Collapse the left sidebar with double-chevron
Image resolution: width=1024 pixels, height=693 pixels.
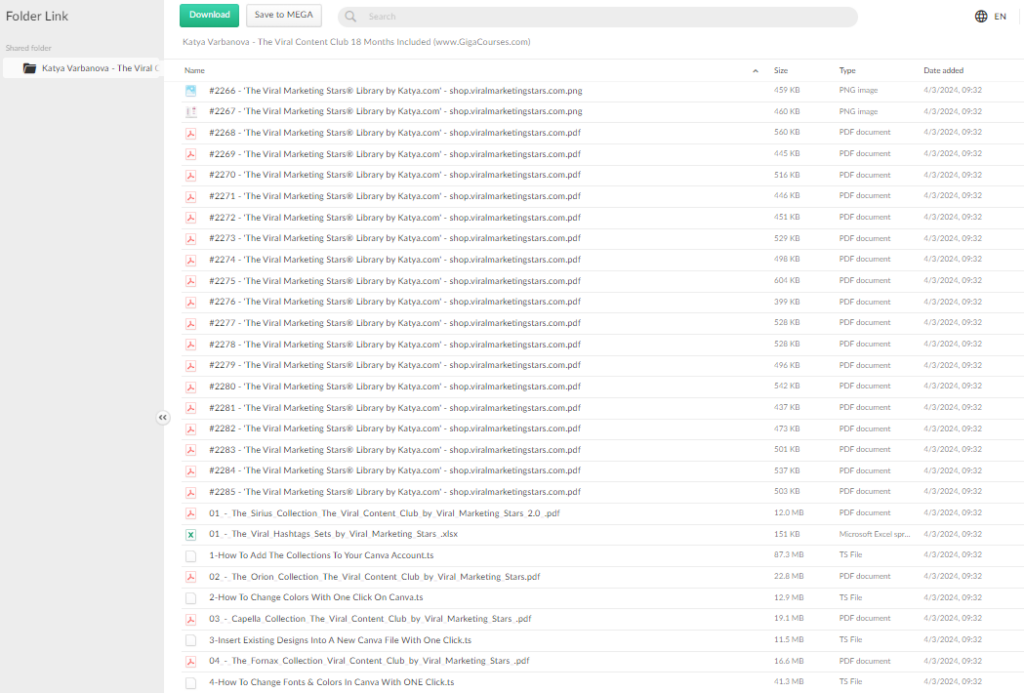click(163, 418)
